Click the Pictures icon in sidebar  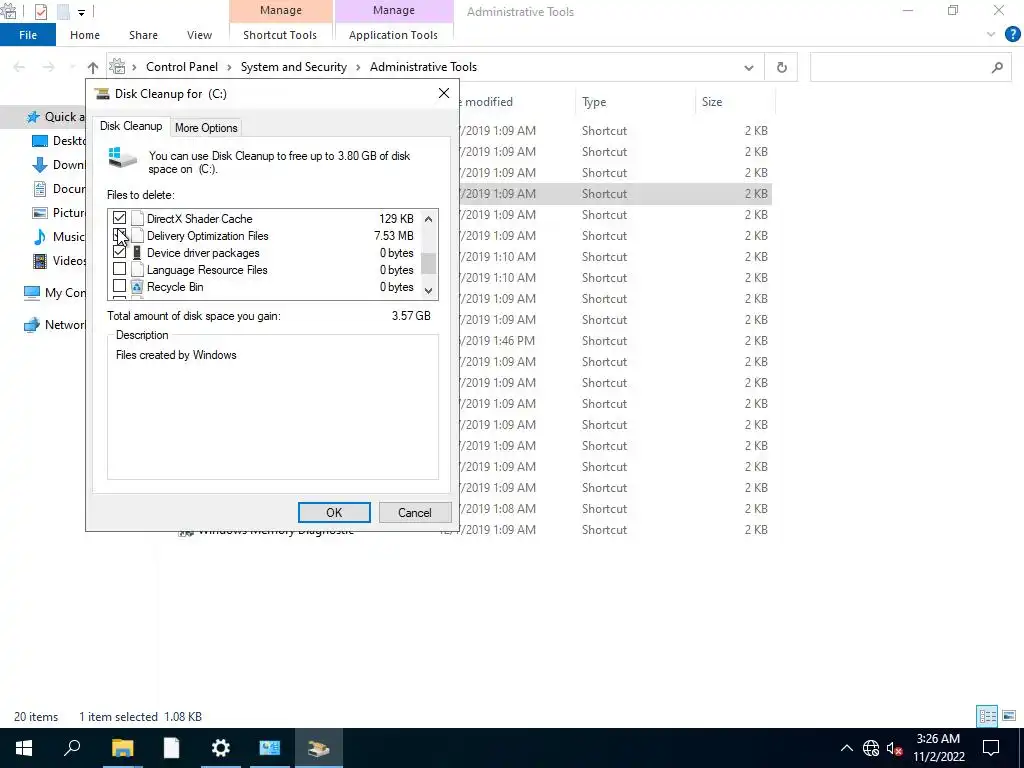(x=40, y=213)
